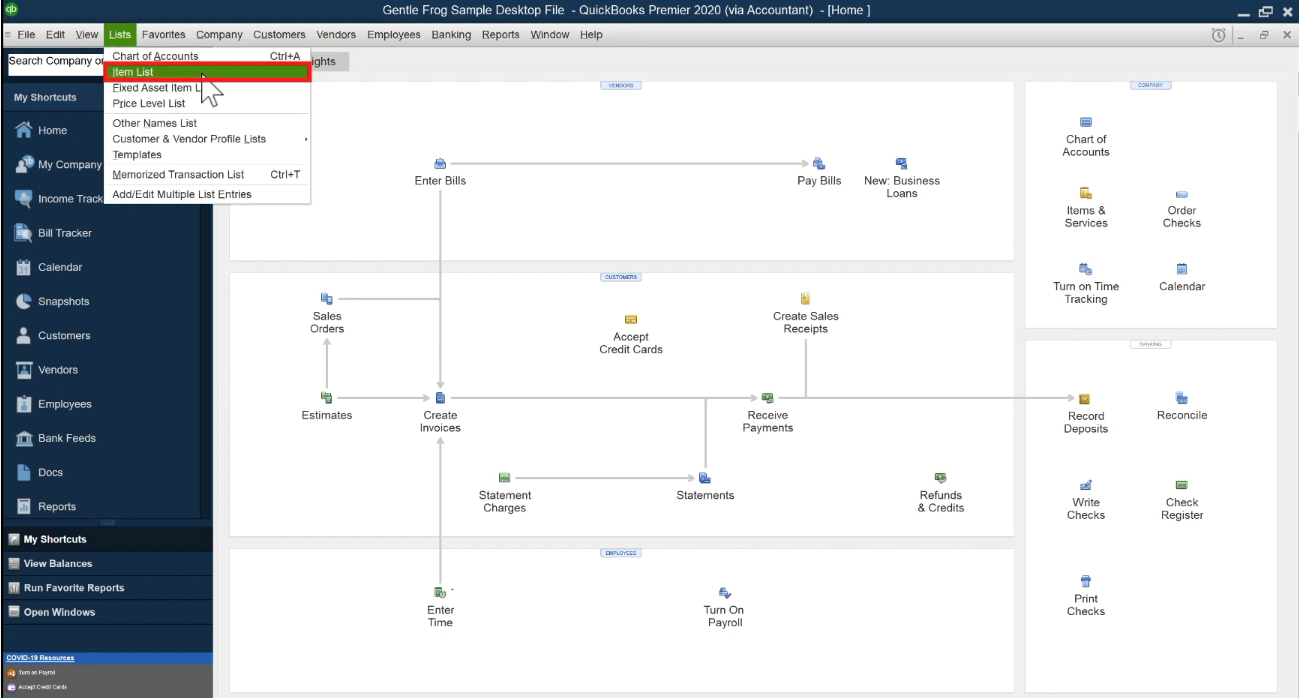Launch the Reconcile icon
1299x698 pixels.
click(1182, 398)
